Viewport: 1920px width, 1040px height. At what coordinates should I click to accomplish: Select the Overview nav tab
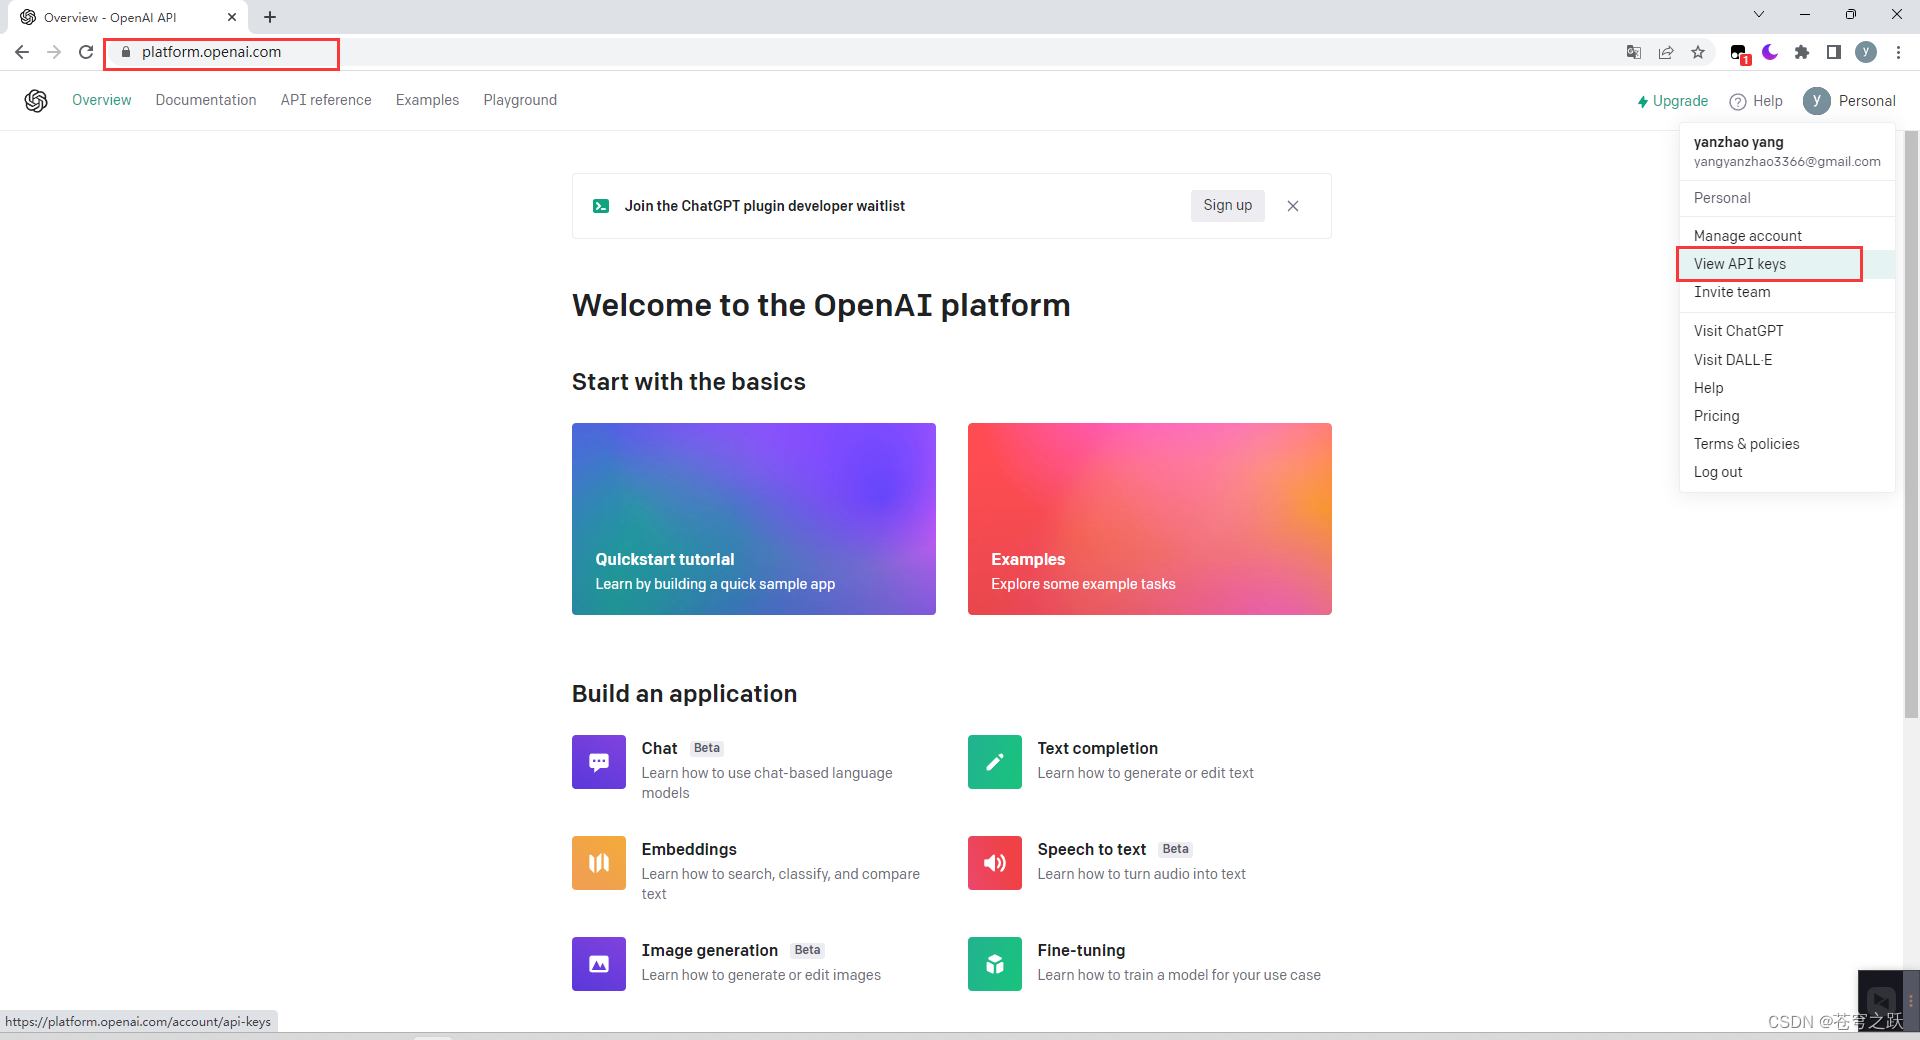coord(101,100)
